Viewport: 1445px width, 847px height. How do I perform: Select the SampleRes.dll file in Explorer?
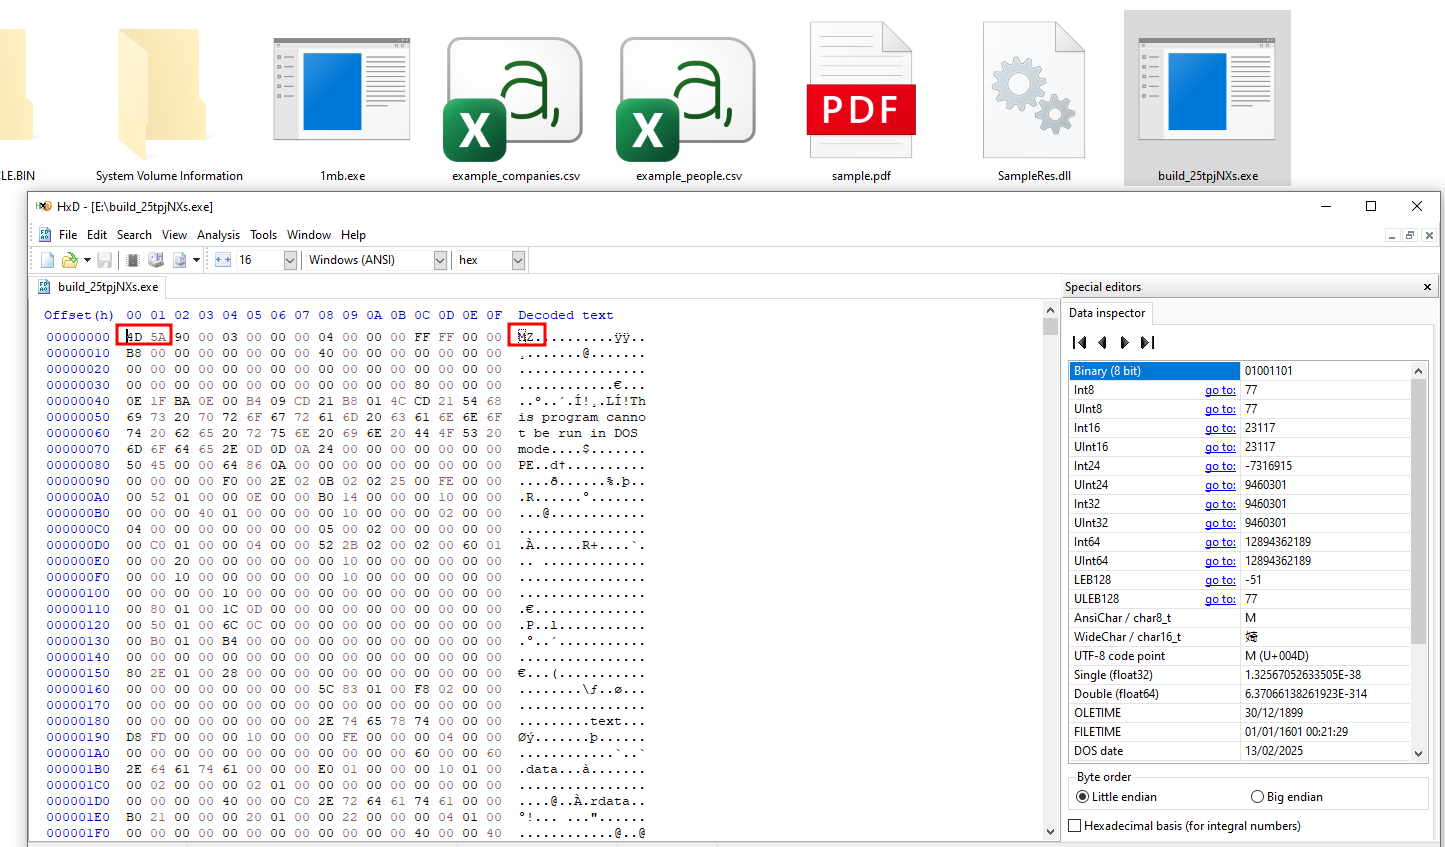click(x=1034, y=102)
